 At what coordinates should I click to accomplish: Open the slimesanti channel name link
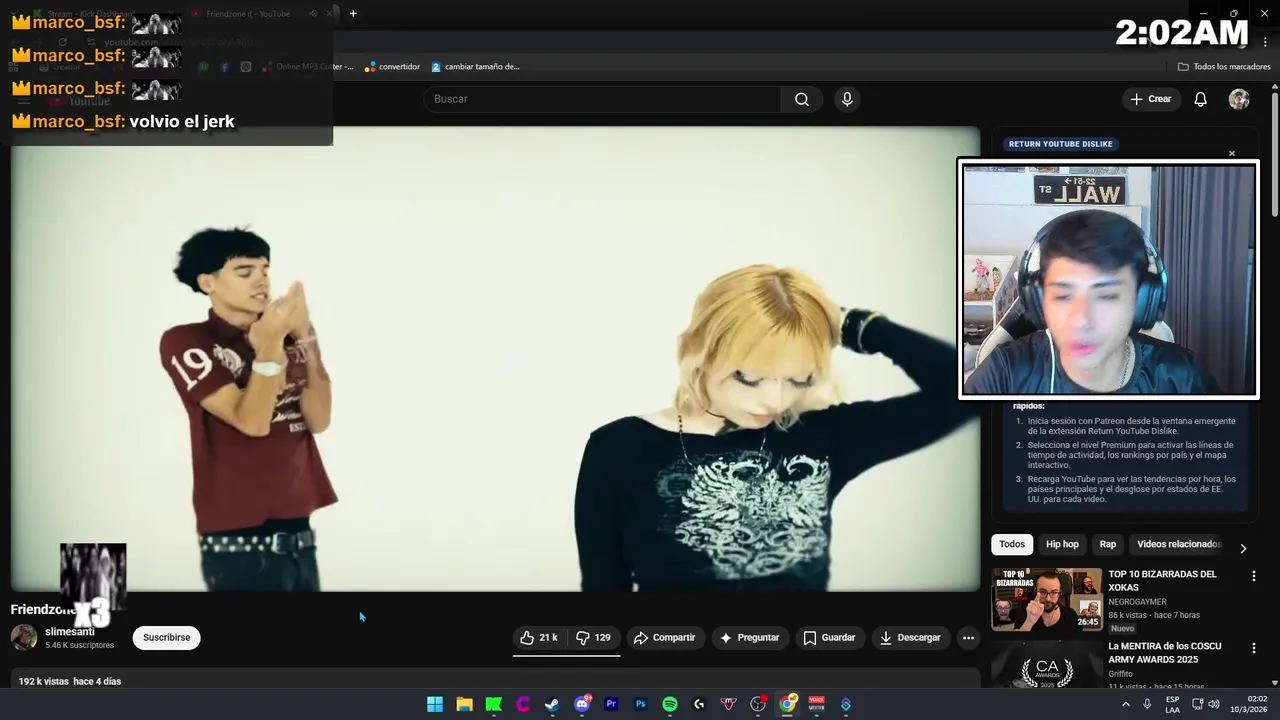point(70,632)
